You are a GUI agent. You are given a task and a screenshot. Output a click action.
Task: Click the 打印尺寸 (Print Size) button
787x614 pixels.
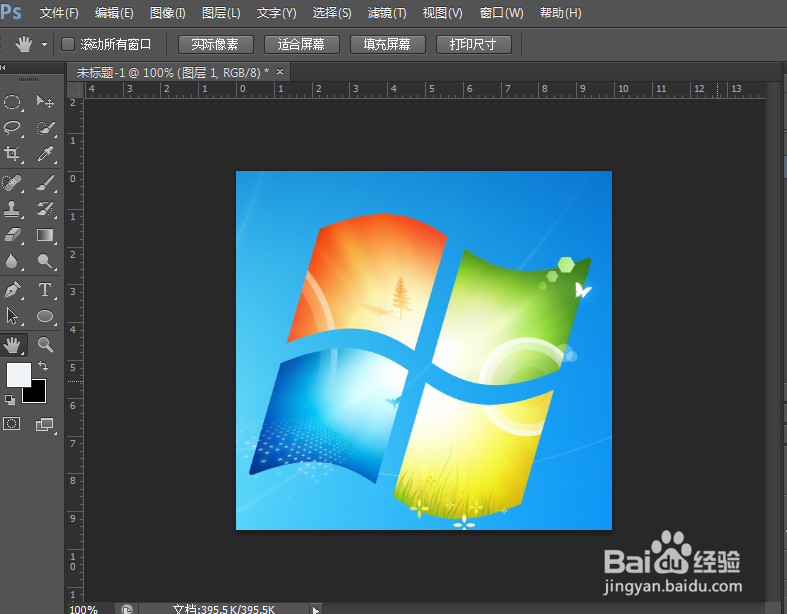(474, 44)
